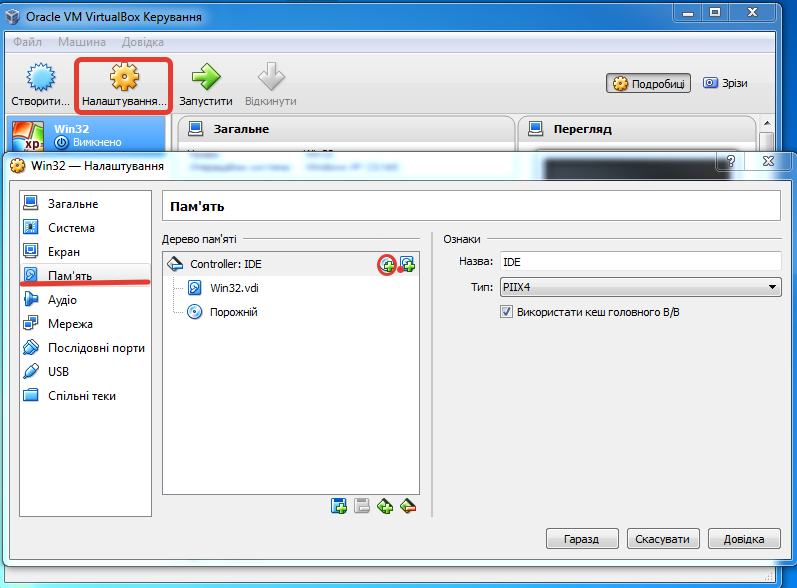The image size is (797, 588).
Task: Click the Створити new machine icon
Action: pos(41,78)
